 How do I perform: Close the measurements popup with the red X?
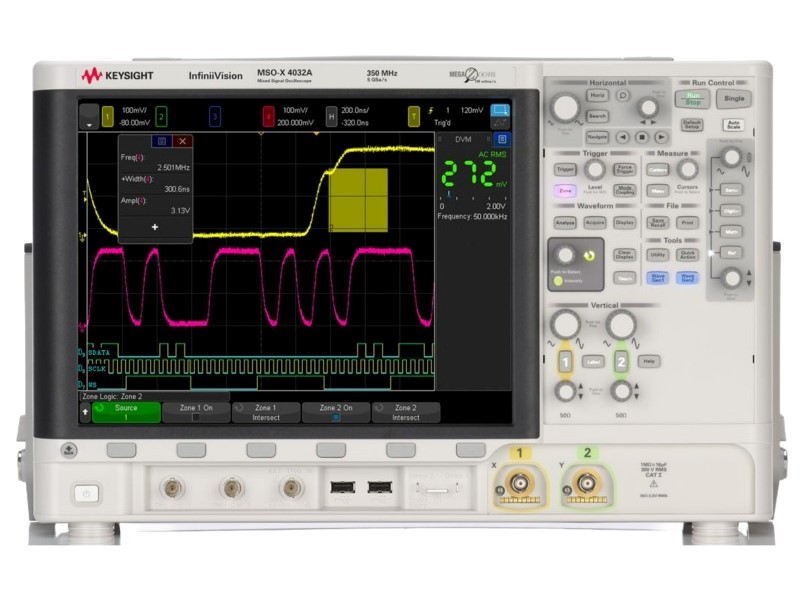[182, 141]
